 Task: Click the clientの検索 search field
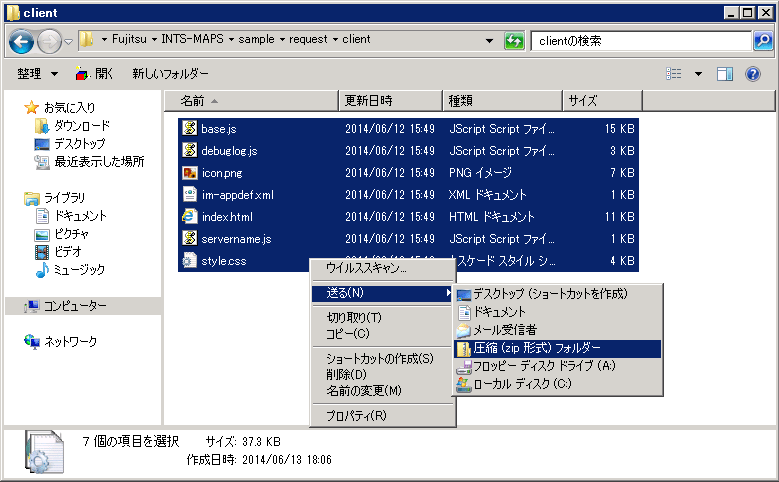tap(640, 41)
